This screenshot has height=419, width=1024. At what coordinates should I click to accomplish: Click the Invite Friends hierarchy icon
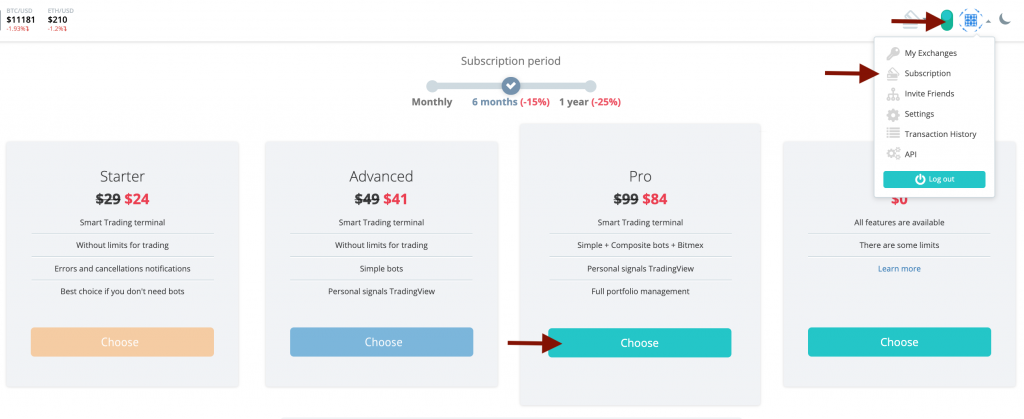[893, 94]
